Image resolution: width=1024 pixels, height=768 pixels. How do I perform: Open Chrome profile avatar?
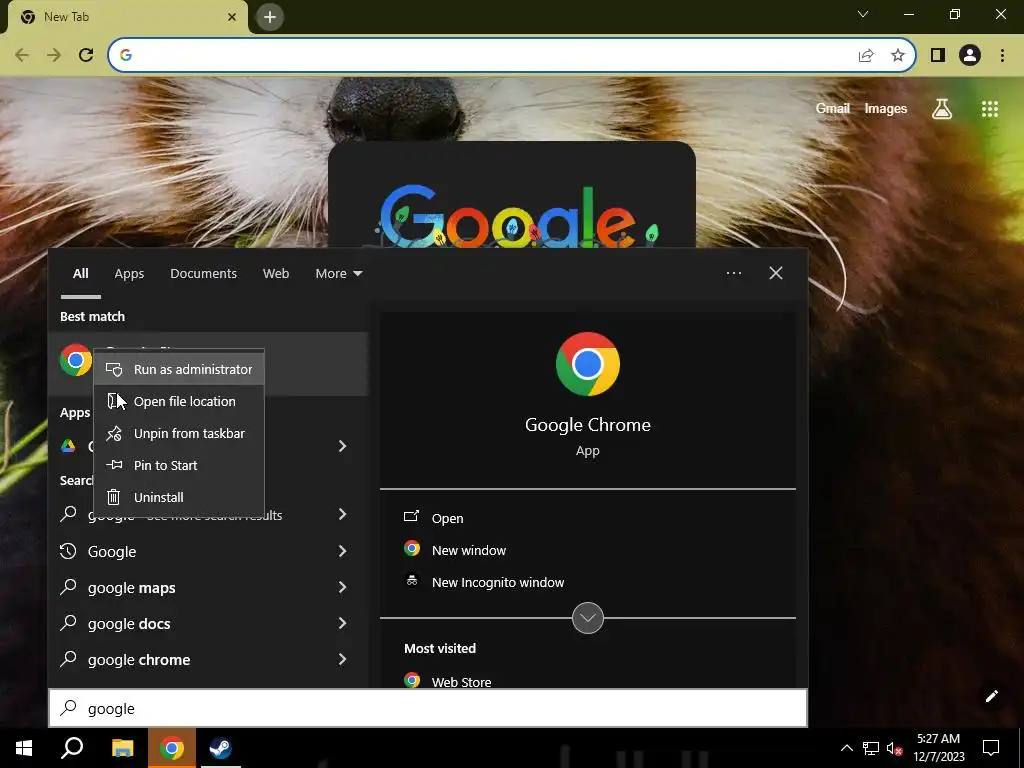coord(970,55)
